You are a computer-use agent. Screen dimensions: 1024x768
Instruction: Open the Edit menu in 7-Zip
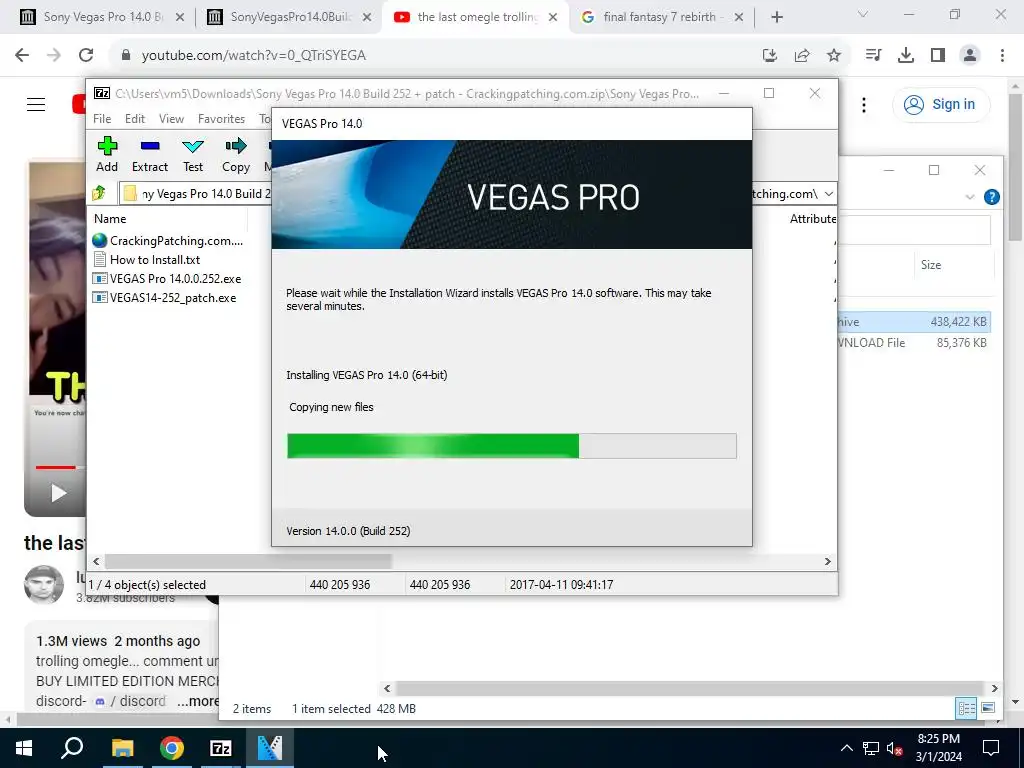click(x=135, y=119)
